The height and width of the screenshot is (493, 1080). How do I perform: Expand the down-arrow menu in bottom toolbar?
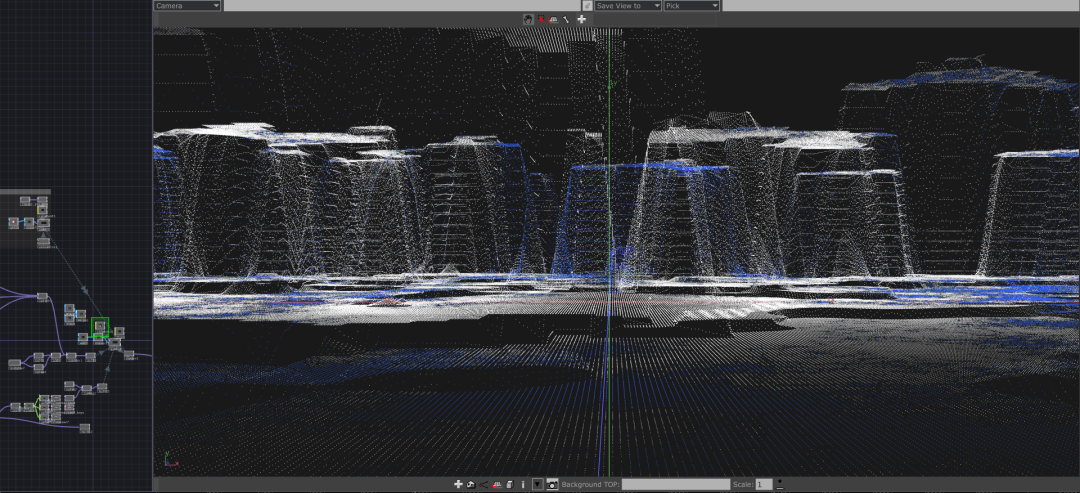538,485
